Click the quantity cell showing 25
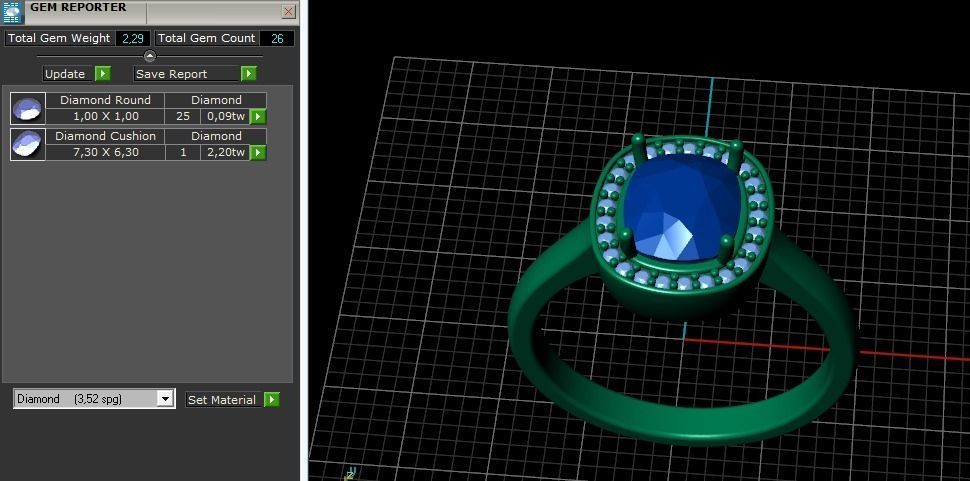The image size is (970, 481). tap(182, 116)
